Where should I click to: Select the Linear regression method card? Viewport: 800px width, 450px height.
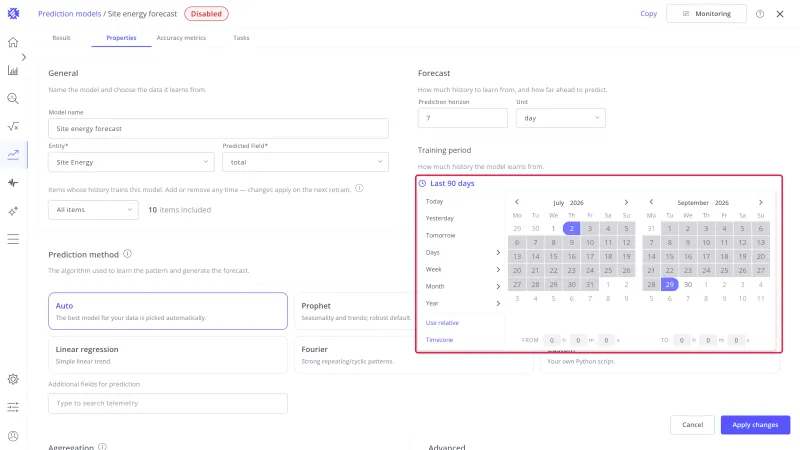[x=168, y=355]
